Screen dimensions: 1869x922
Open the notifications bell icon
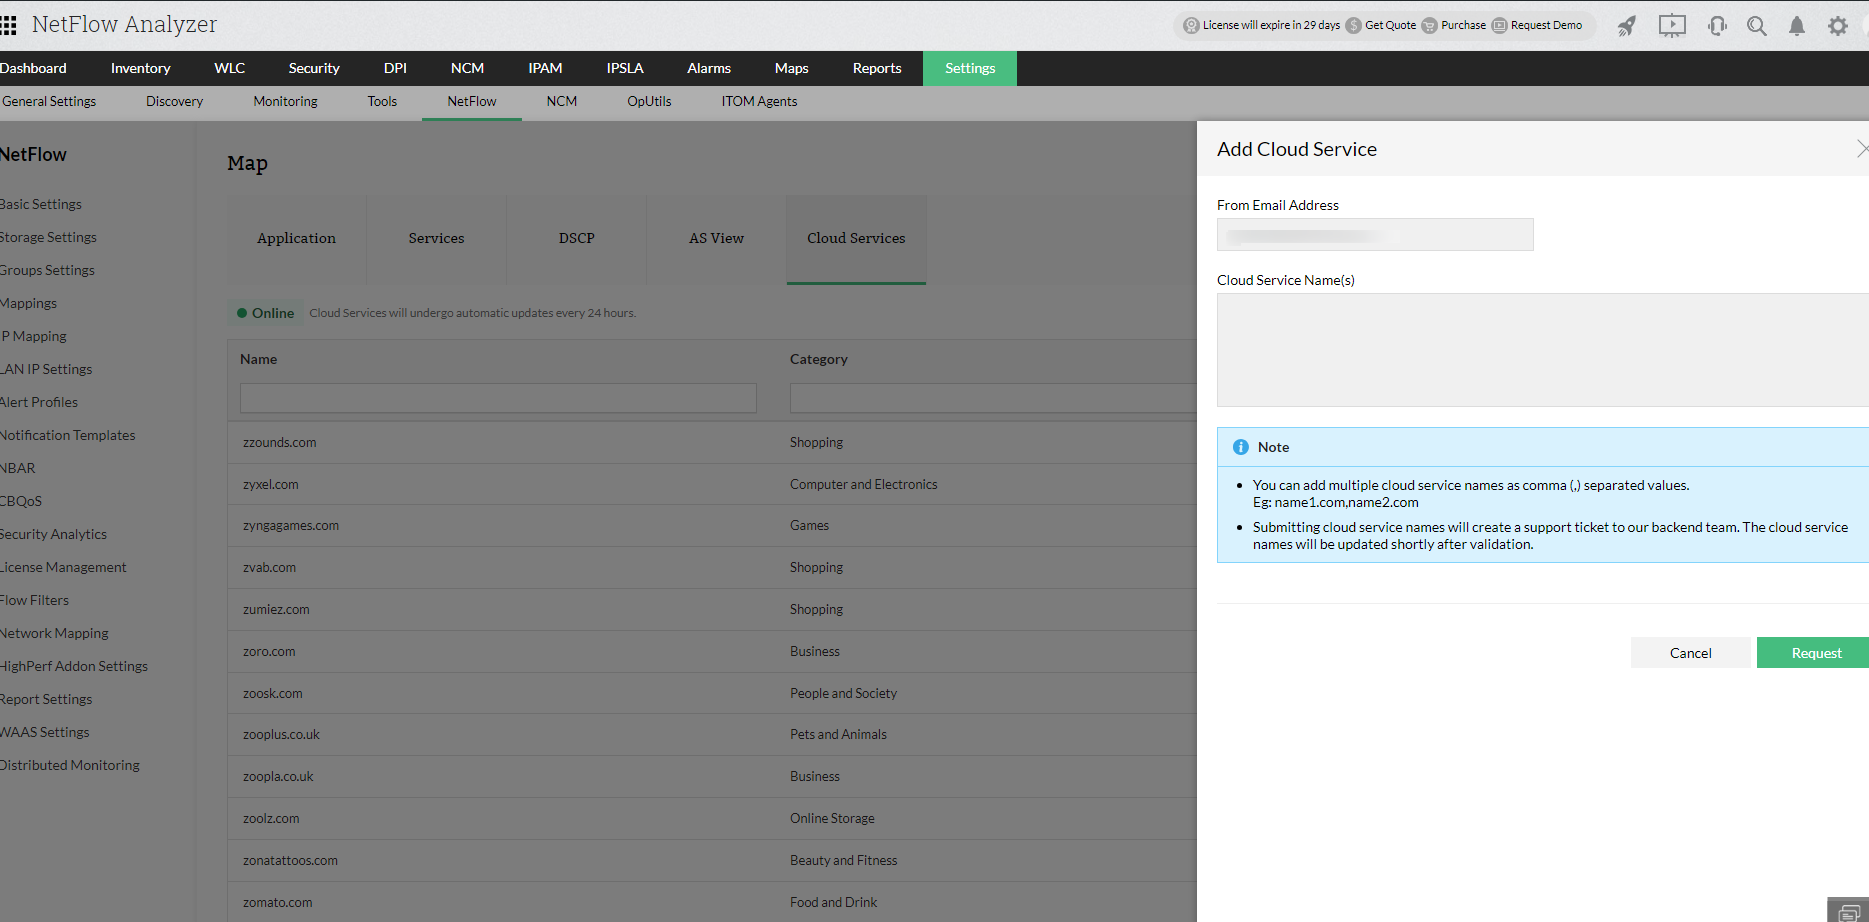click(1797, 26)
